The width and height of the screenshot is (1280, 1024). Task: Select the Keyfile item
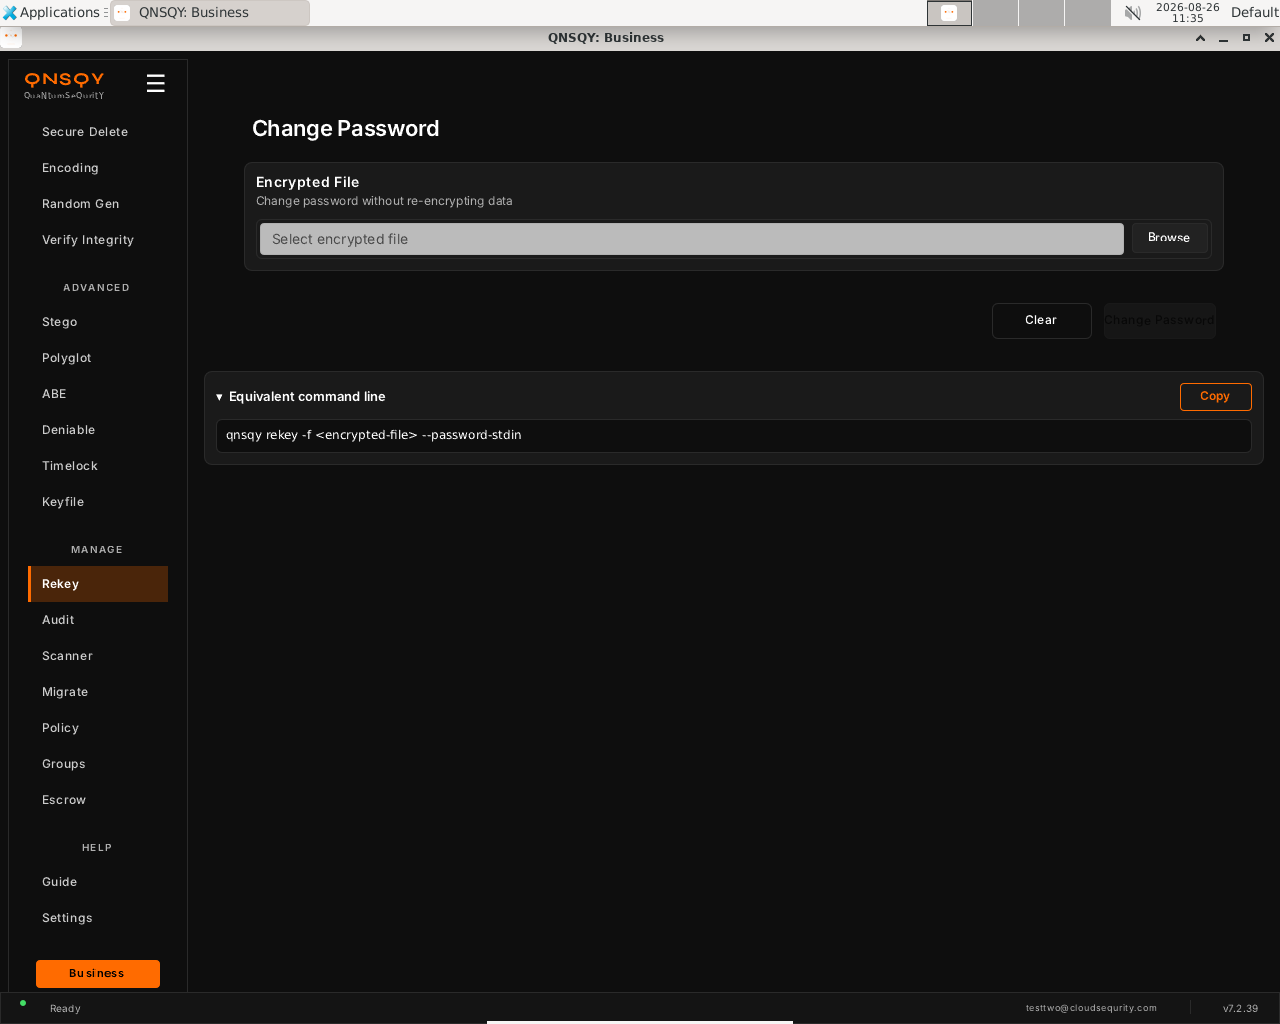pos(98,502)
